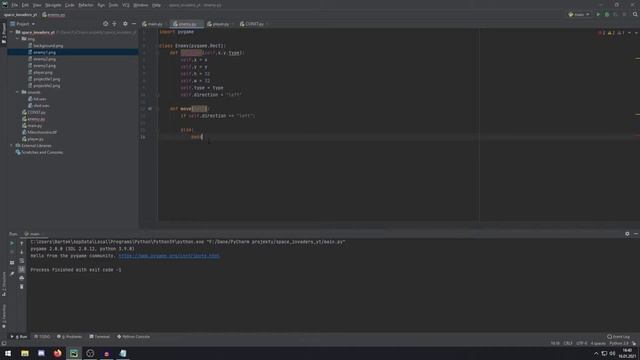Open the TODO tool window
This screenshot has height=360, width=640.
(x=42, y=337)
